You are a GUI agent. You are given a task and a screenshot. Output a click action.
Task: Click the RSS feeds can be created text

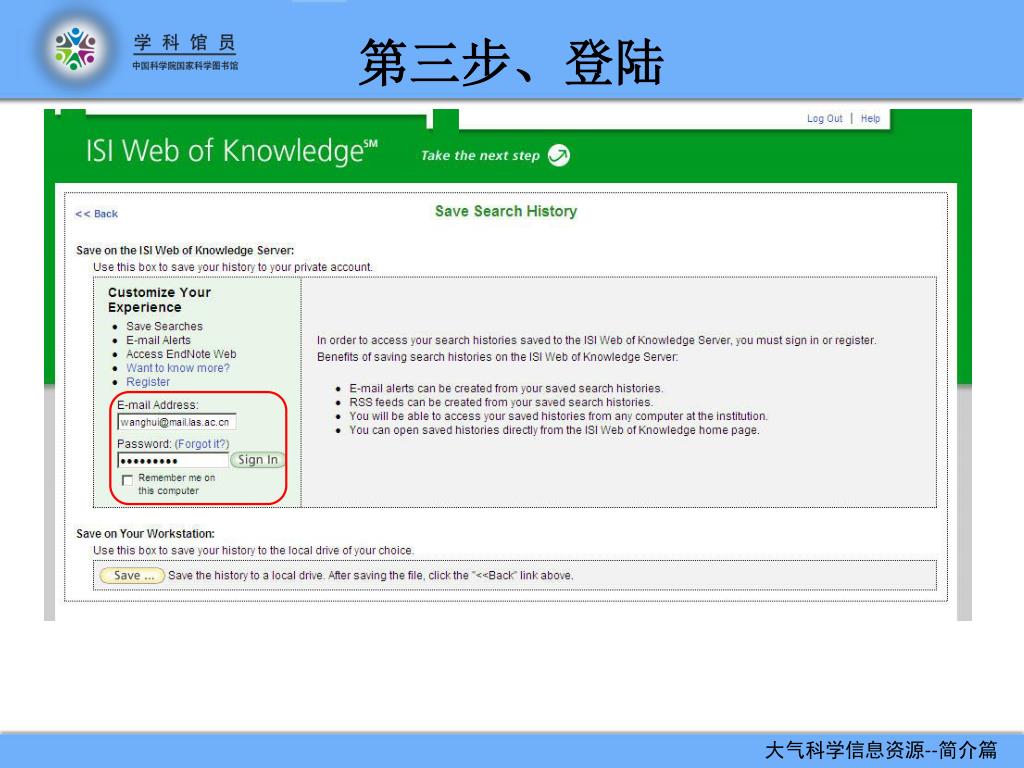pyautogui.click(x=501, y=402)
